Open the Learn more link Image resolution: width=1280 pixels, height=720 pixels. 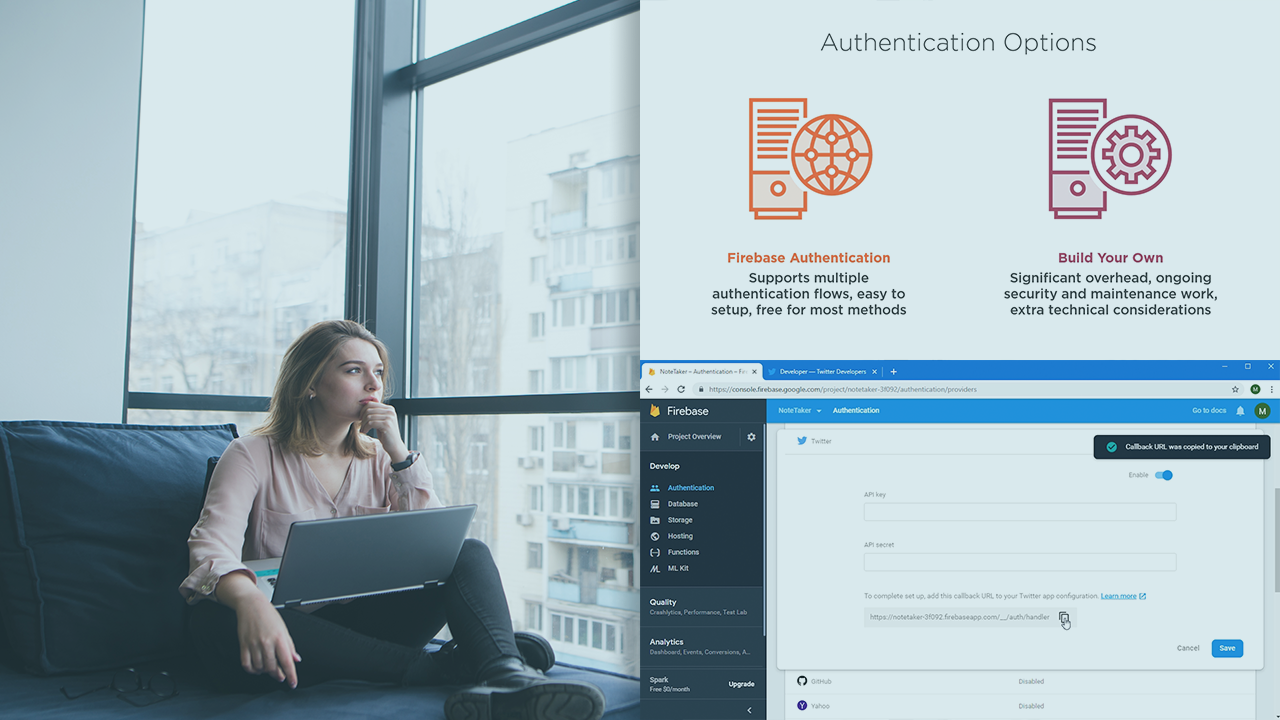[1119, 596]
